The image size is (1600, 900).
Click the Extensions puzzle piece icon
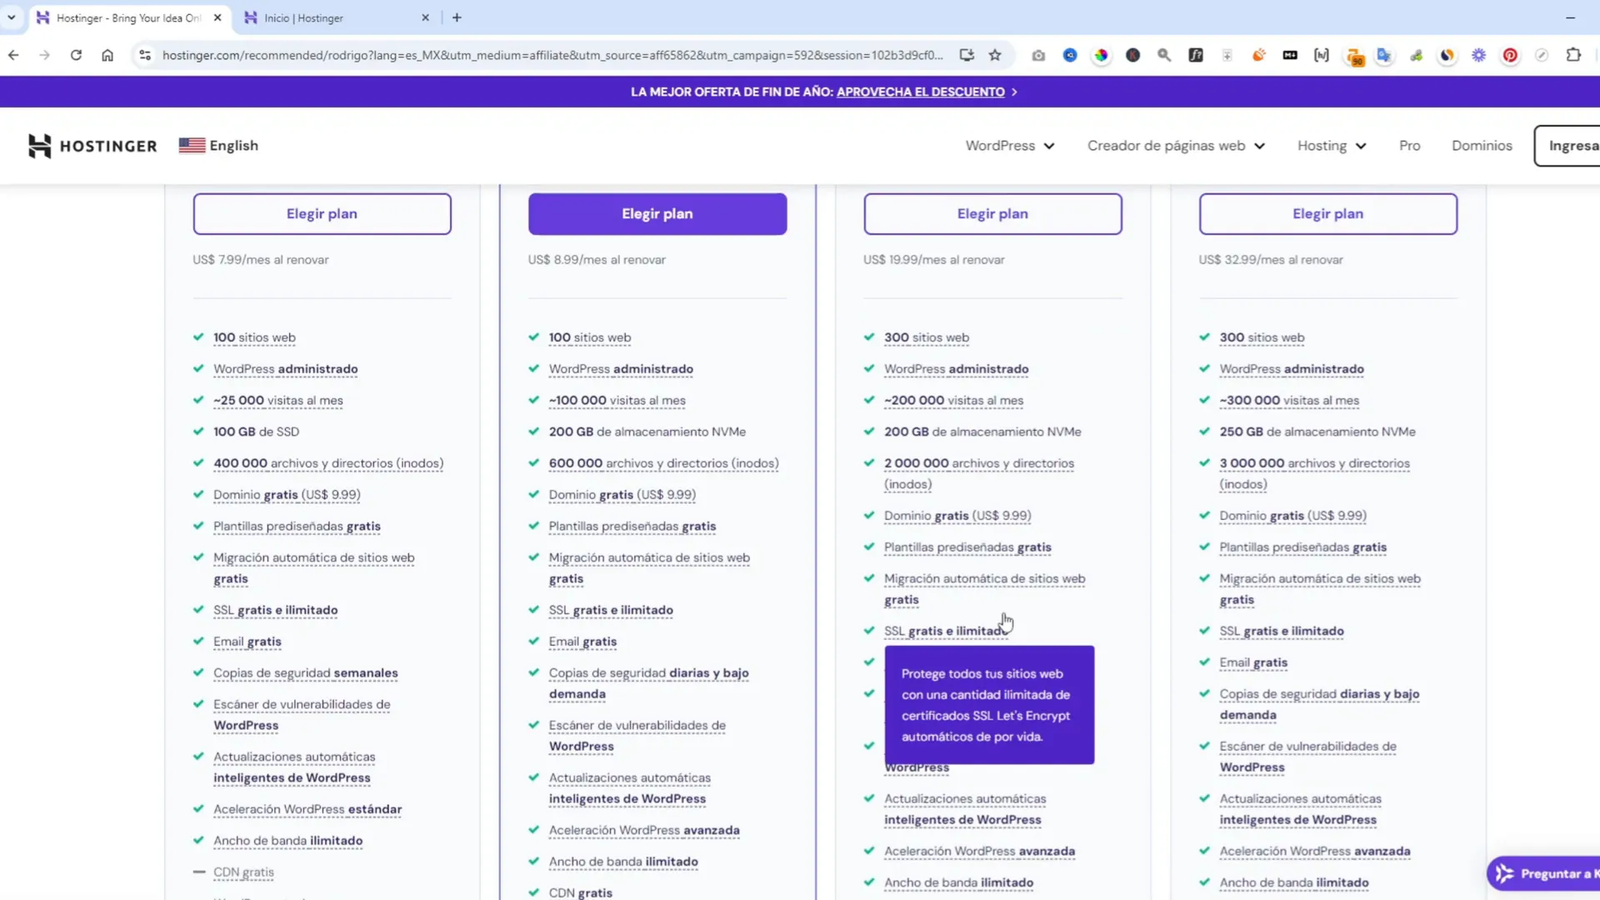(x=1573, y=55)
